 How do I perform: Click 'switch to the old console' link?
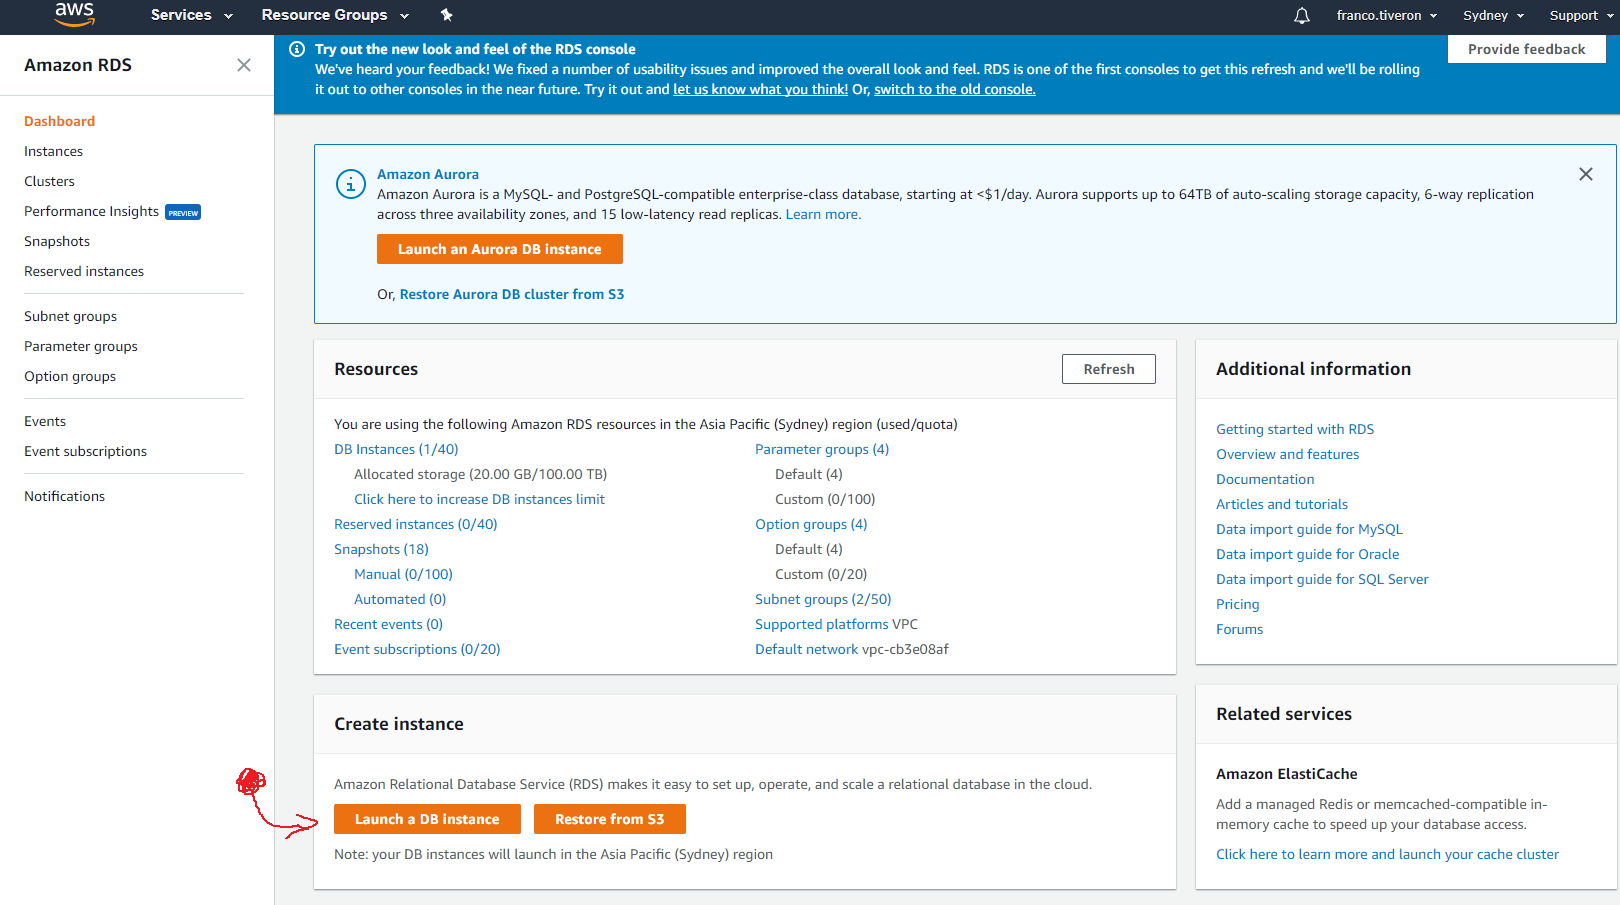coord(955,89)
